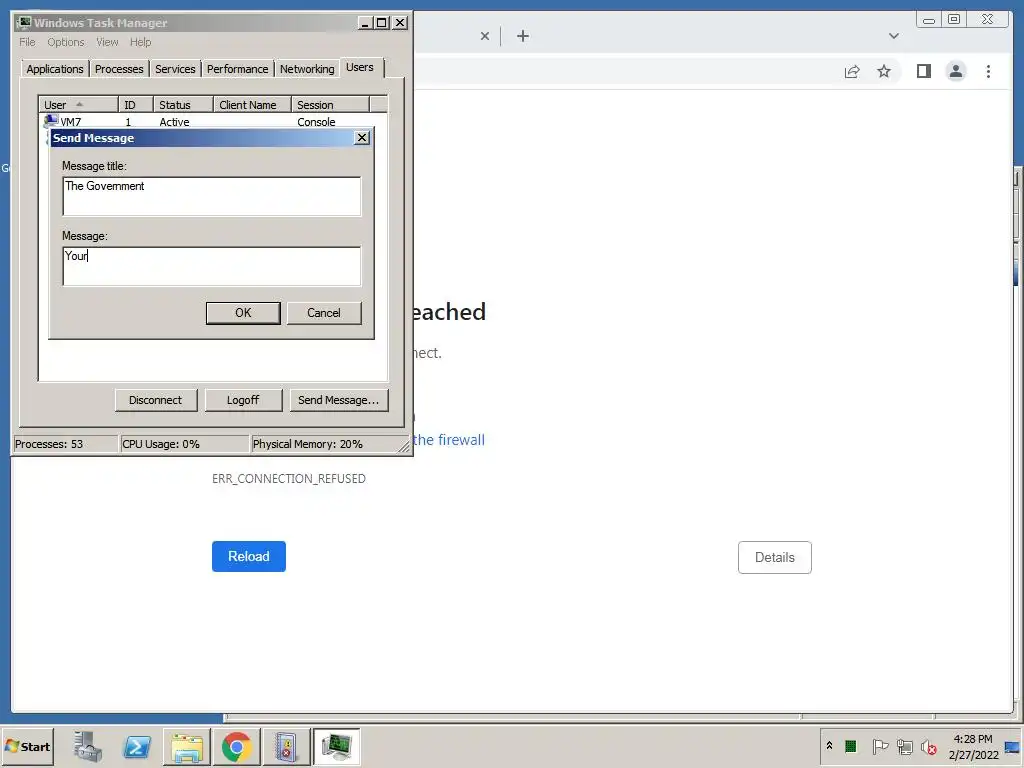
Task: Click Physical Memory: 20% status
Action: coord(327,444)
